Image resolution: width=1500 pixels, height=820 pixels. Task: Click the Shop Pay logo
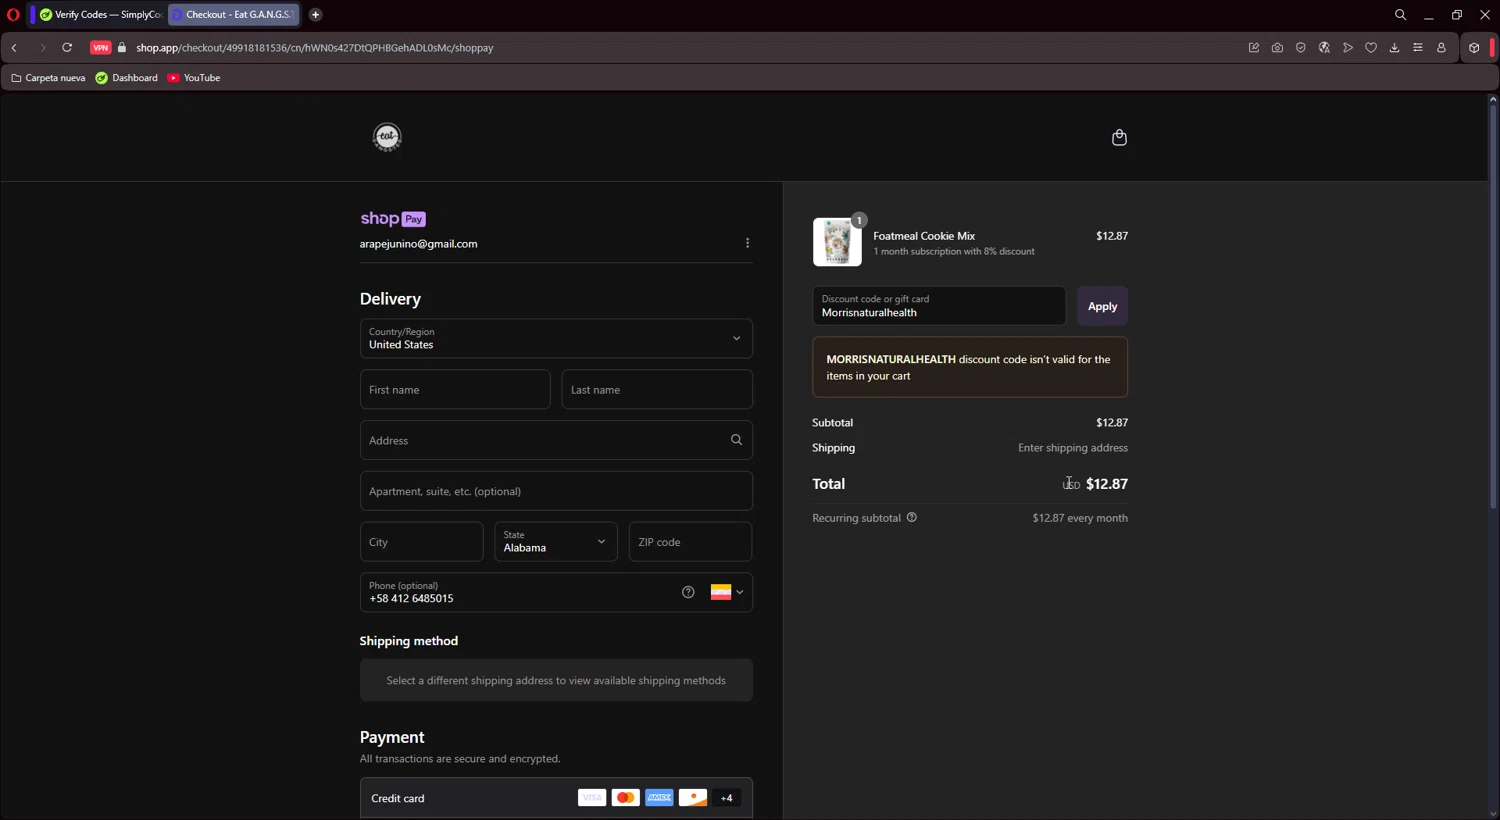click(x=393, y=219)
